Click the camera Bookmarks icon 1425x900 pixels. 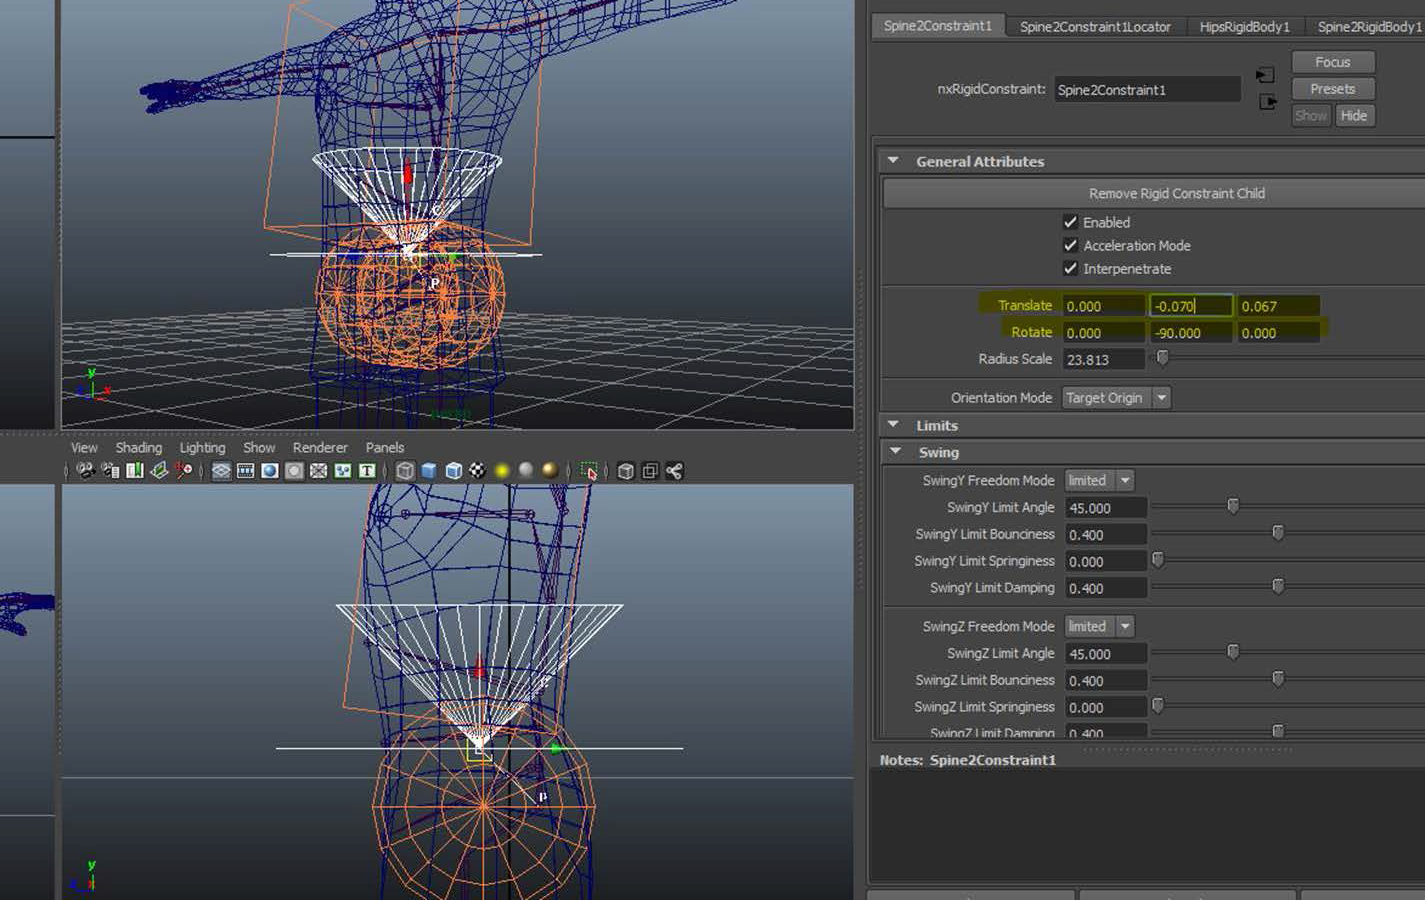coord(134,471)
